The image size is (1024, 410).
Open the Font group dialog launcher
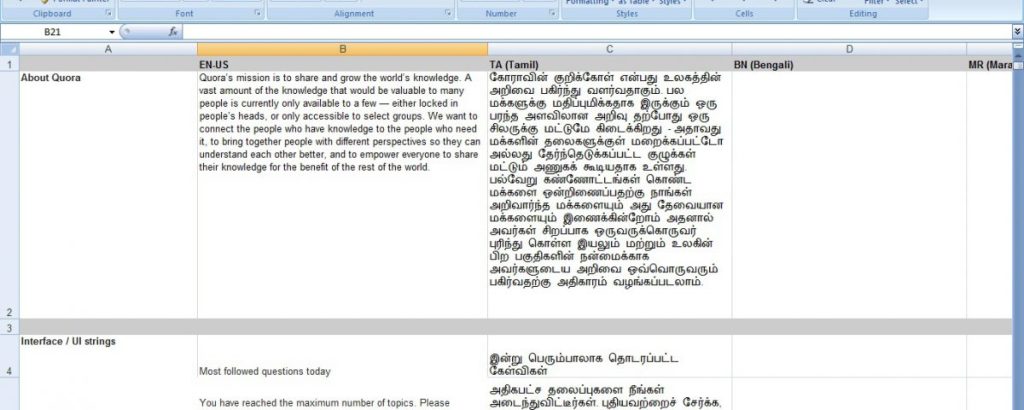(x=257, y=13)
